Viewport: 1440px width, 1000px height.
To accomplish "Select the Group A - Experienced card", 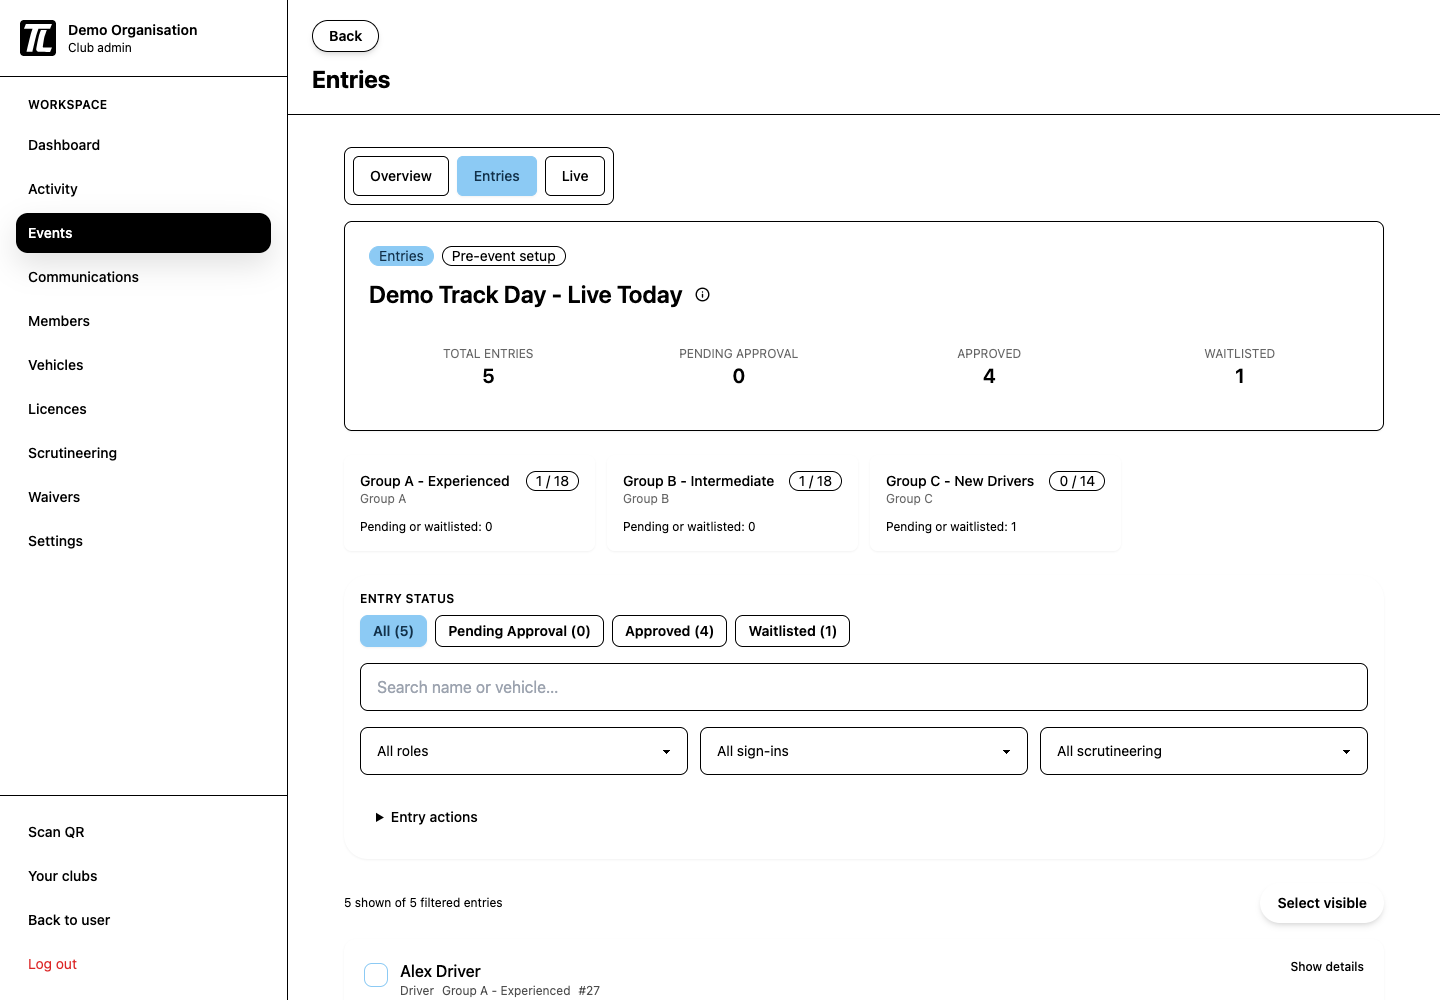I will click(x=469, y=503).
